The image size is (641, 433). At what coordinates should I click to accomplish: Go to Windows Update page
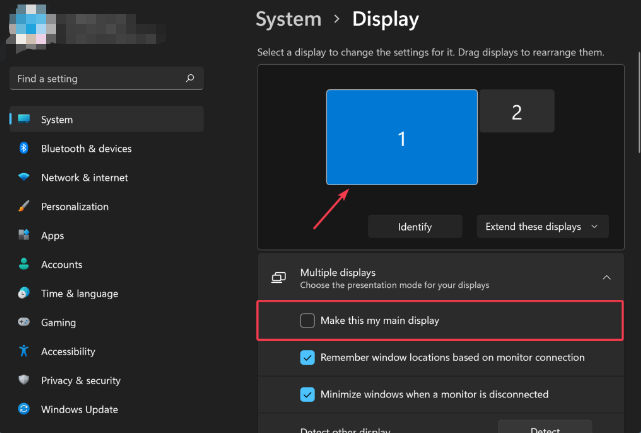(x=106, y=410)
